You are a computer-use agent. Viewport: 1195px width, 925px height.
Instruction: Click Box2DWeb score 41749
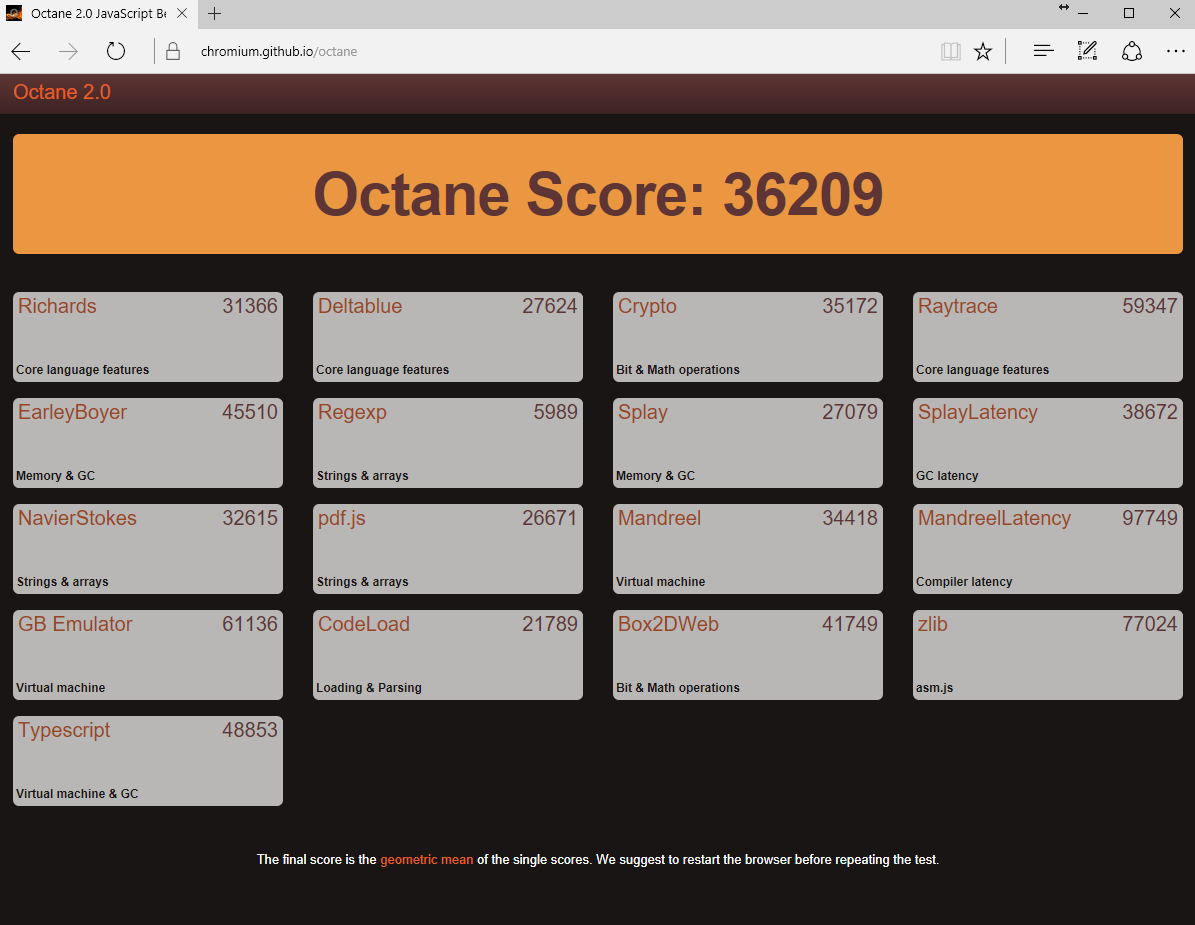tap(850, 624)
